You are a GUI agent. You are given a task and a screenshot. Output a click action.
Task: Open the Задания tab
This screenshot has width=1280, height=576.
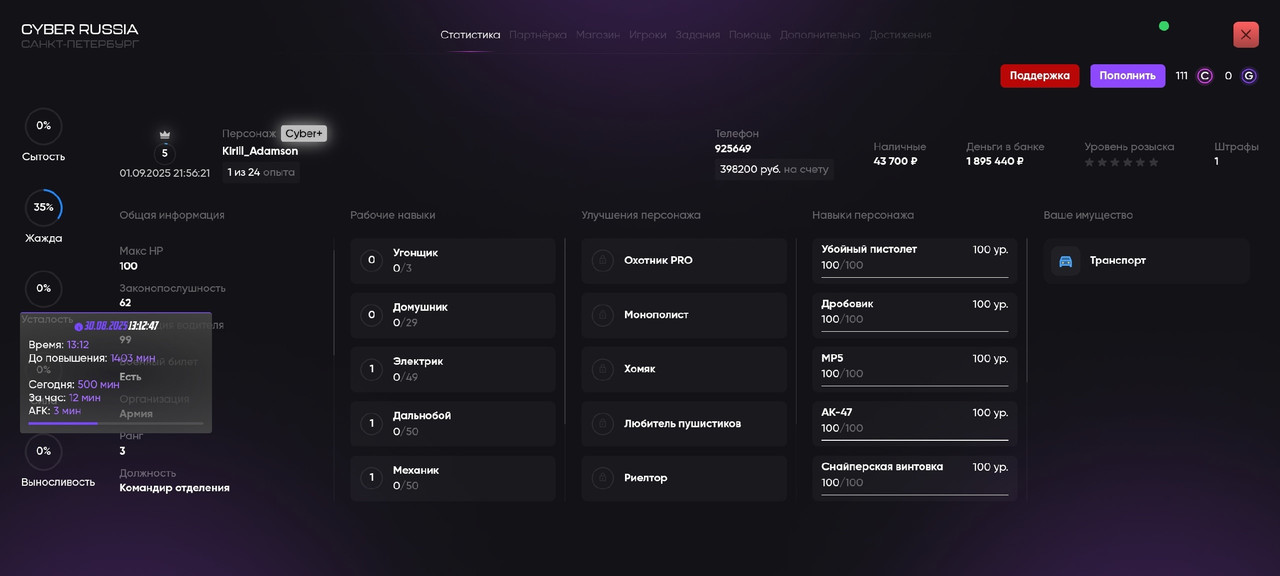point(697,35)
